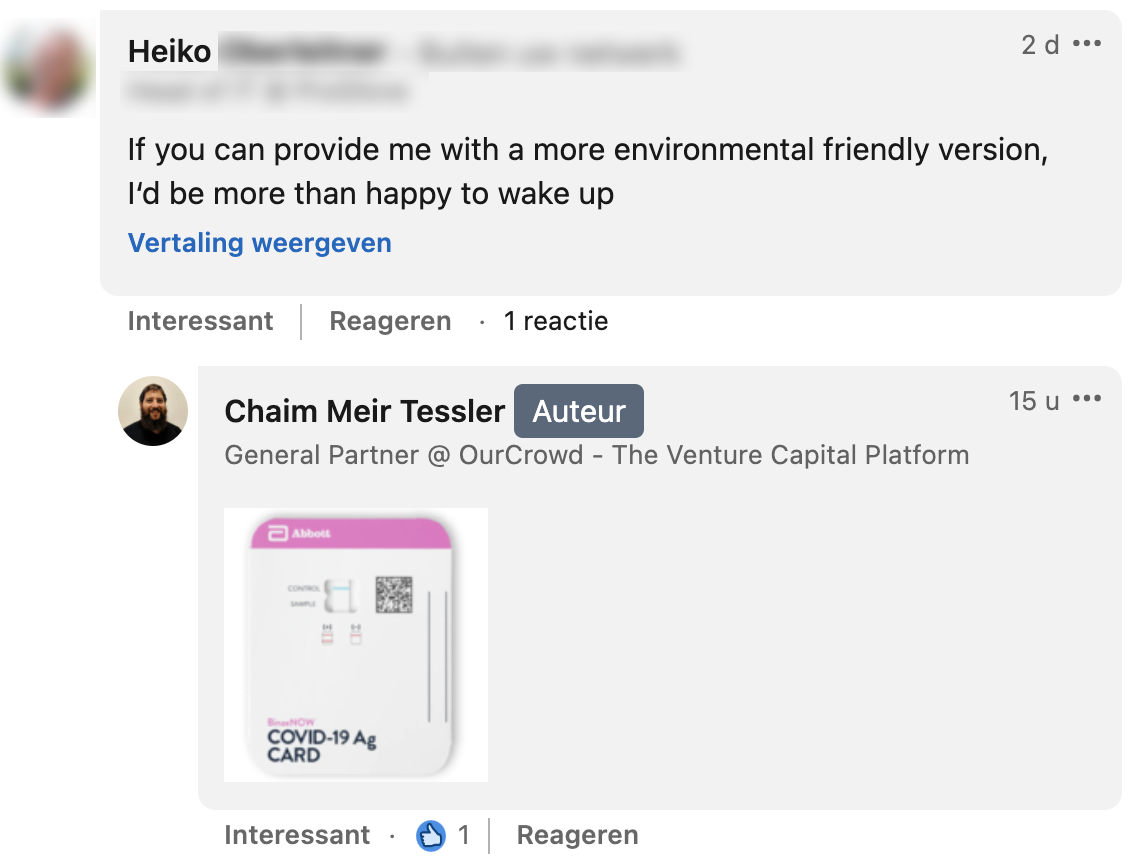Viewport: 1136px width, 868px height.
Task: Click the 15 u timestamp
Action: point(1034,401)
